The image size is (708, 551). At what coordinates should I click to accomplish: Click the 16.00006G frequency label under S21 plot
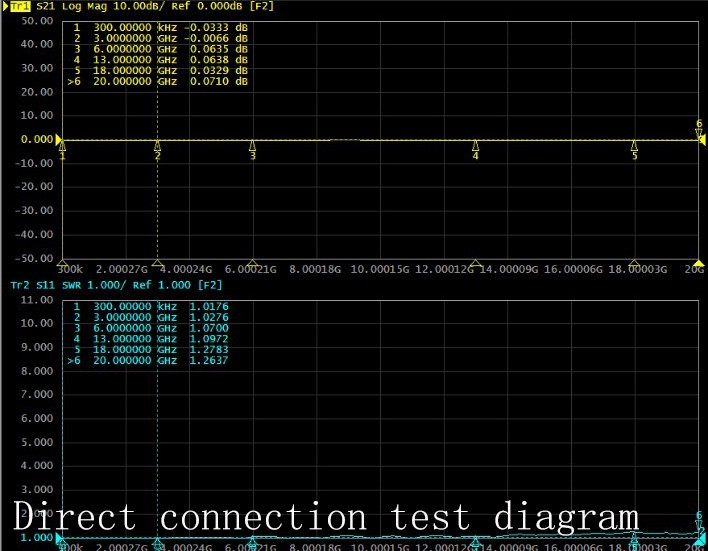tap(573, 270)
